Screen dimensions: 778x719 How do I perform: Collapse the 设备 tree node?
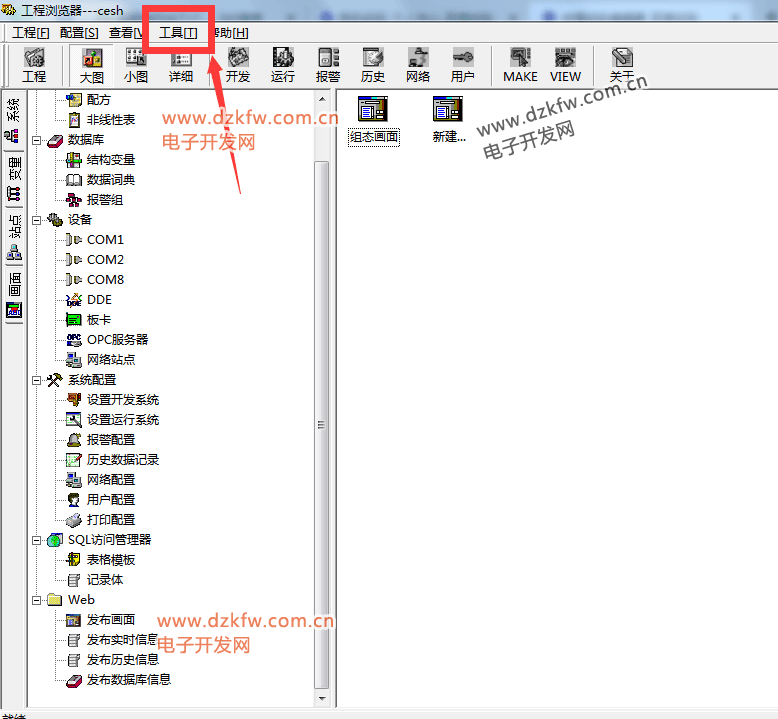[37, 220]
